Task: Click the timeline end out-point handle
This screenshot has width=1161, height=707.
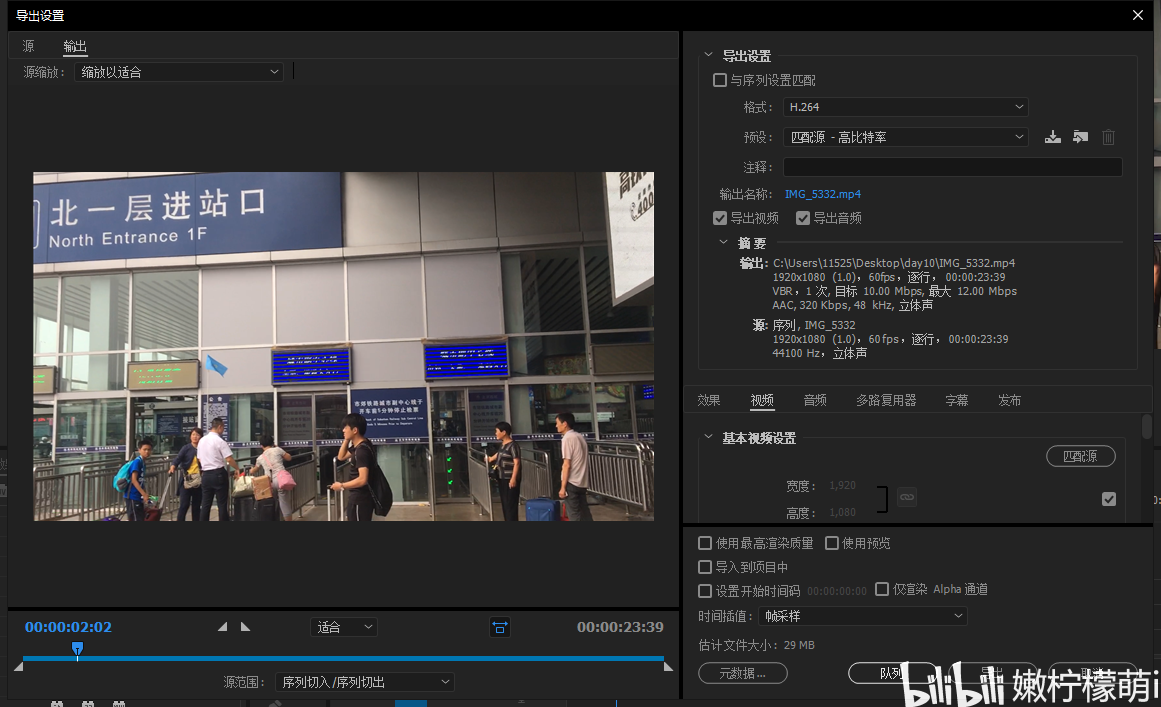Action: 668,667
